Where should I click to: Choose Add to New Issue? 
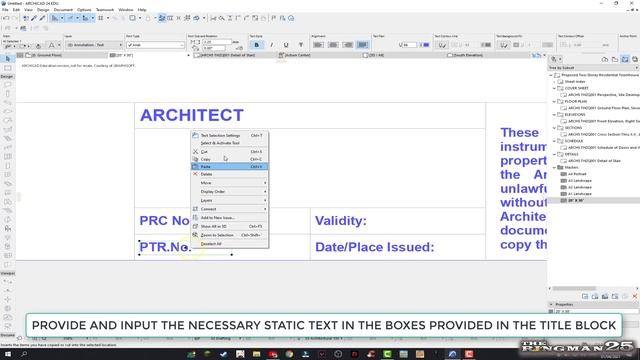coord(229,218)
